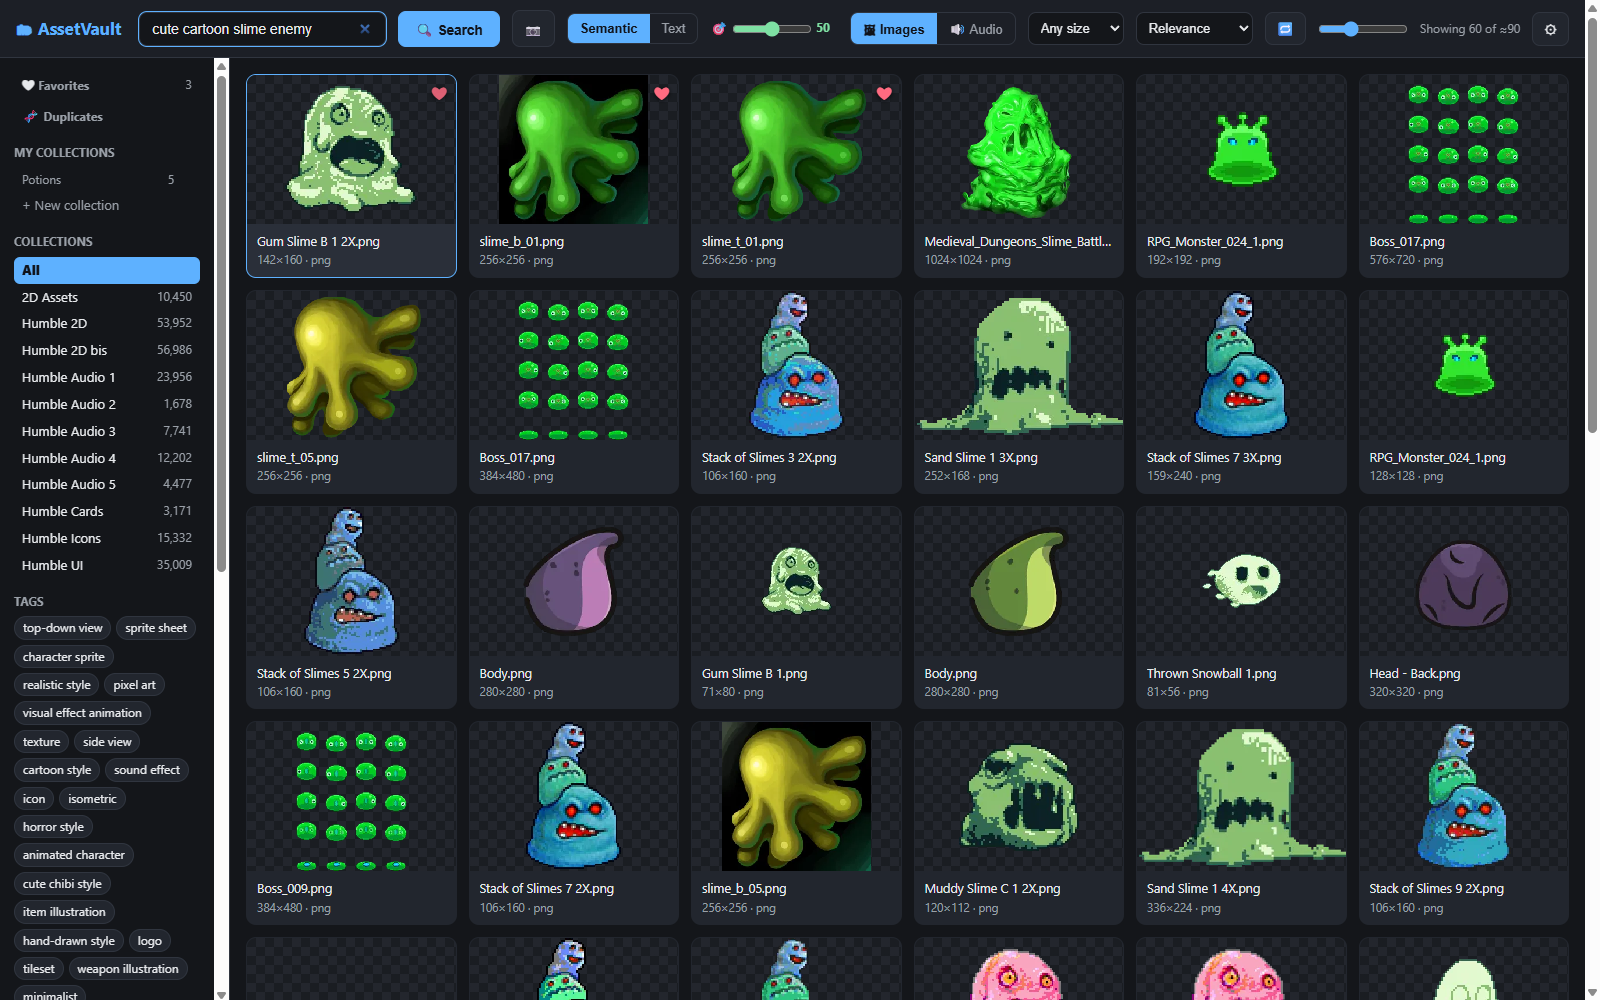Click the cute chibi style tag
Image resolution: width=1600 pixels, height=1000 pixels.
click(62, 884)
